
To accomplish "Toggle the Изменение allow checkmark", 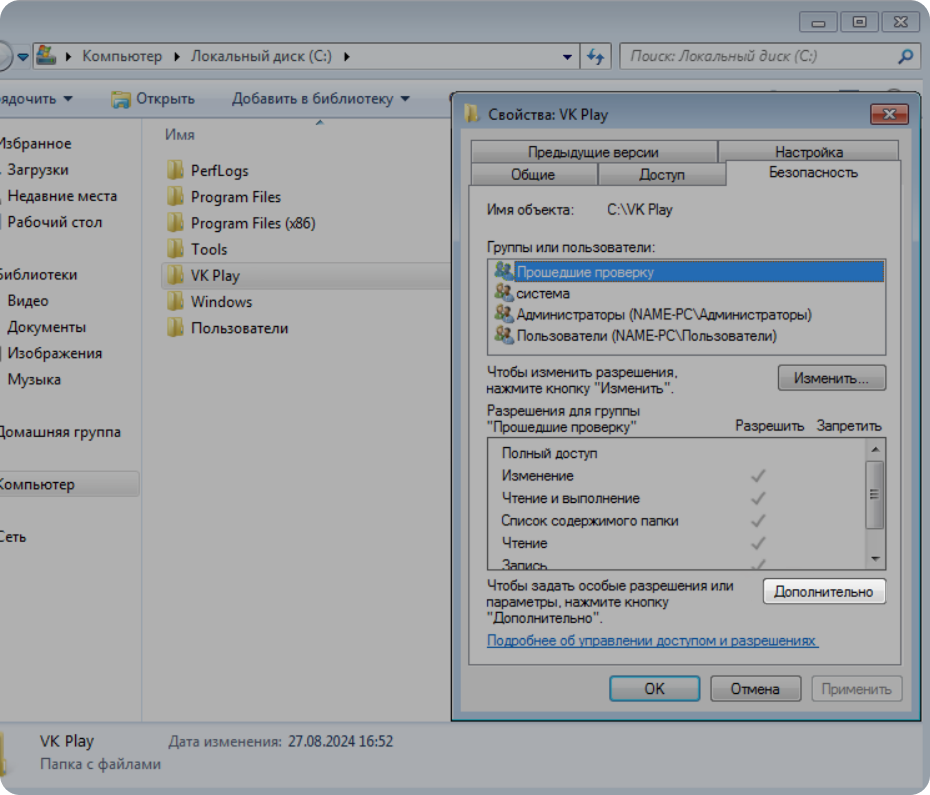I will pos(758,476).
